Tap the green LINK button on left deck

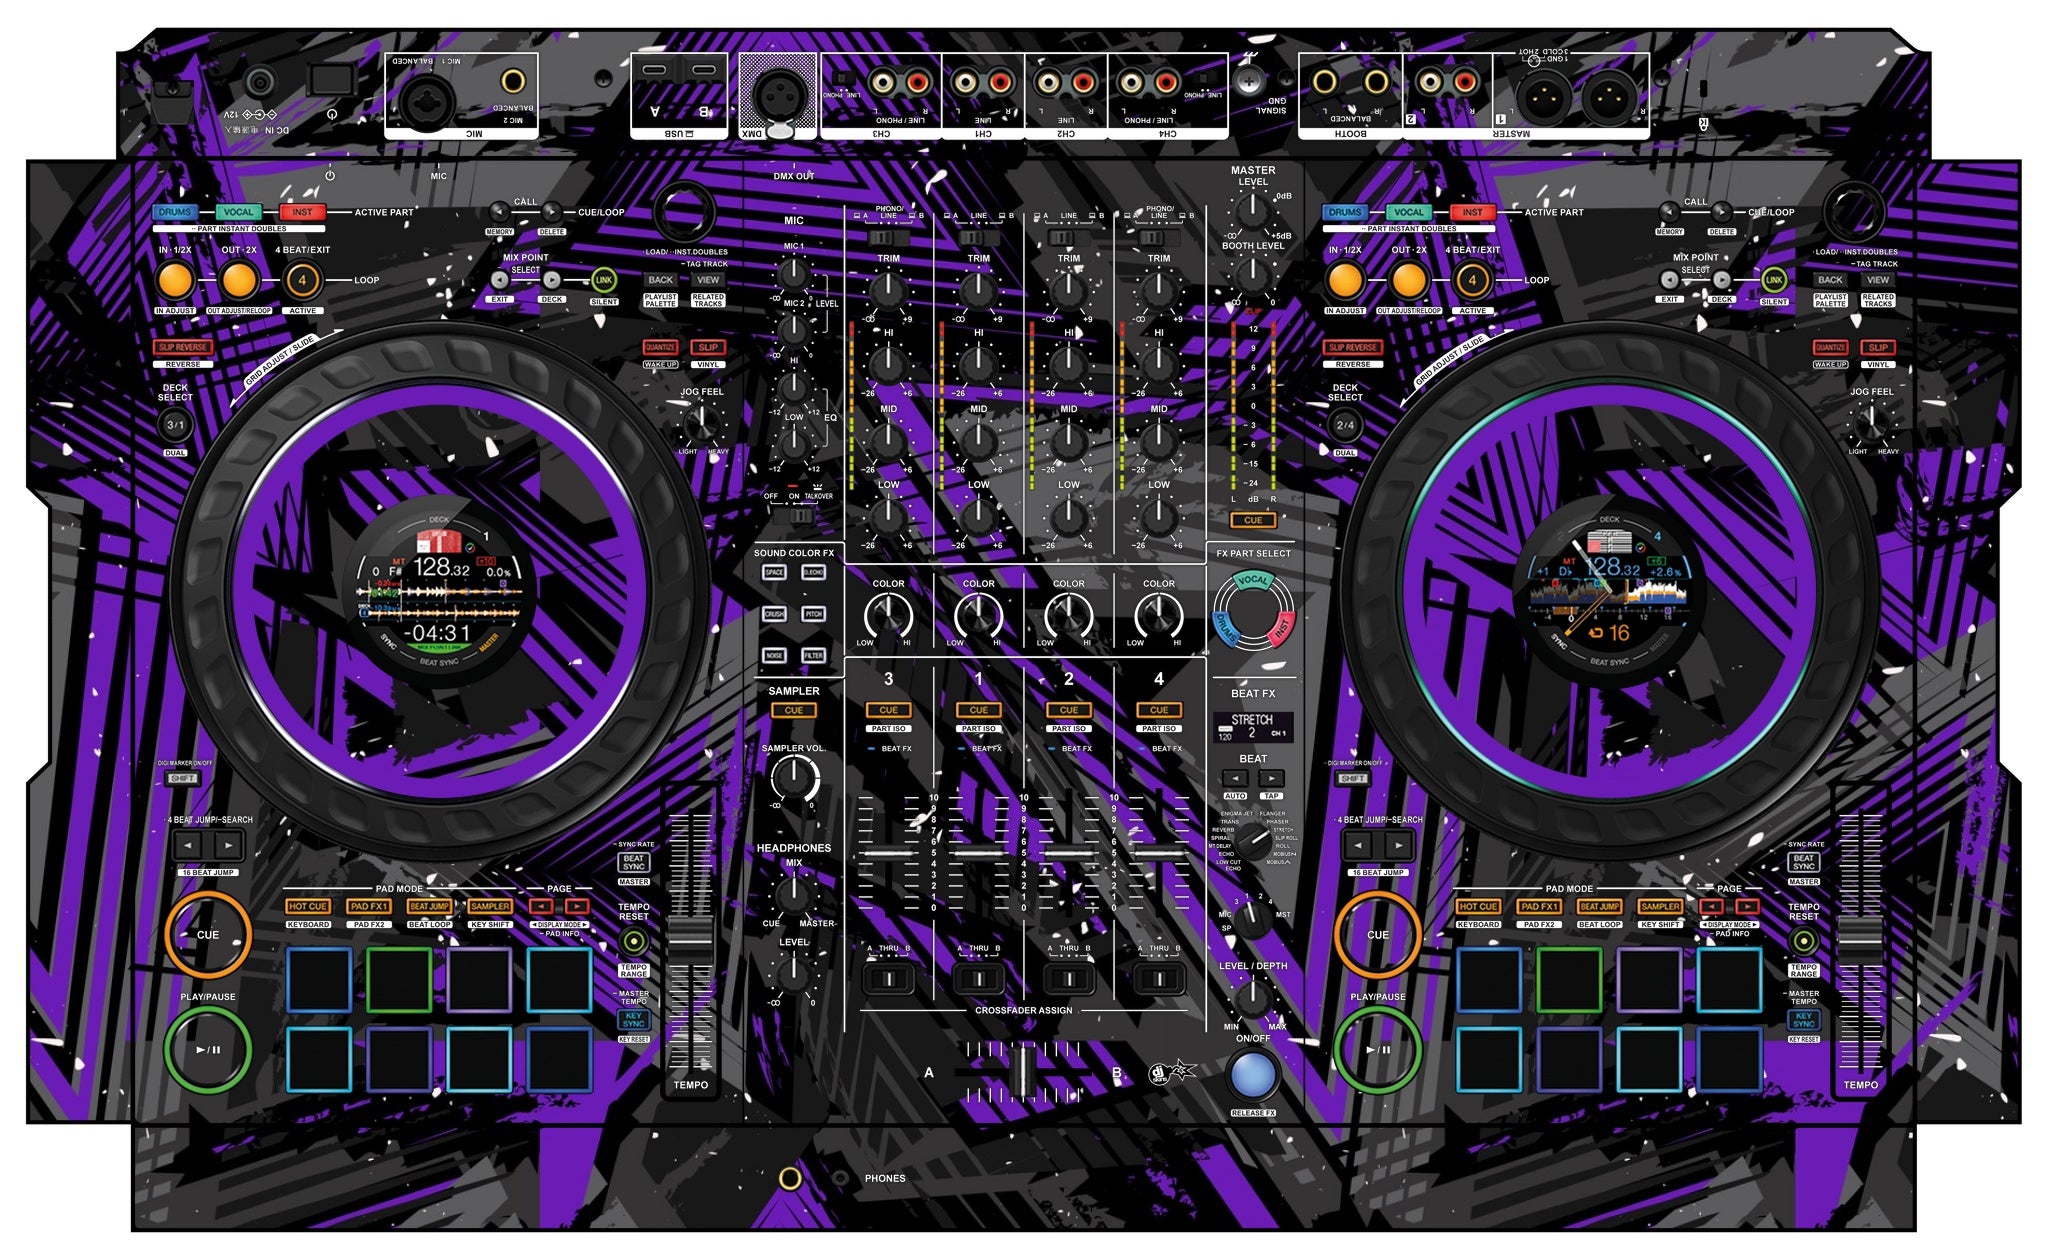click(x=603, y=280)
